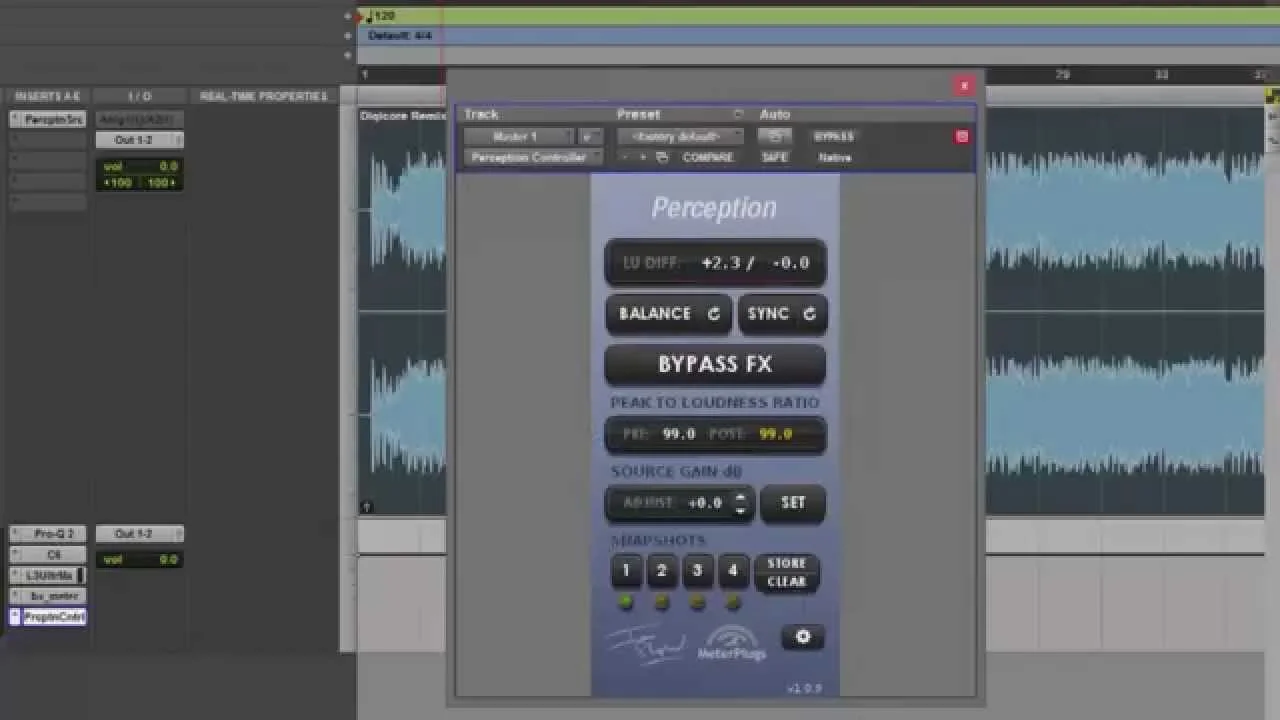The width and height of the screenshot is (1280, 720).
Task: Select next preset with plus button
Action: pos(643,157)
